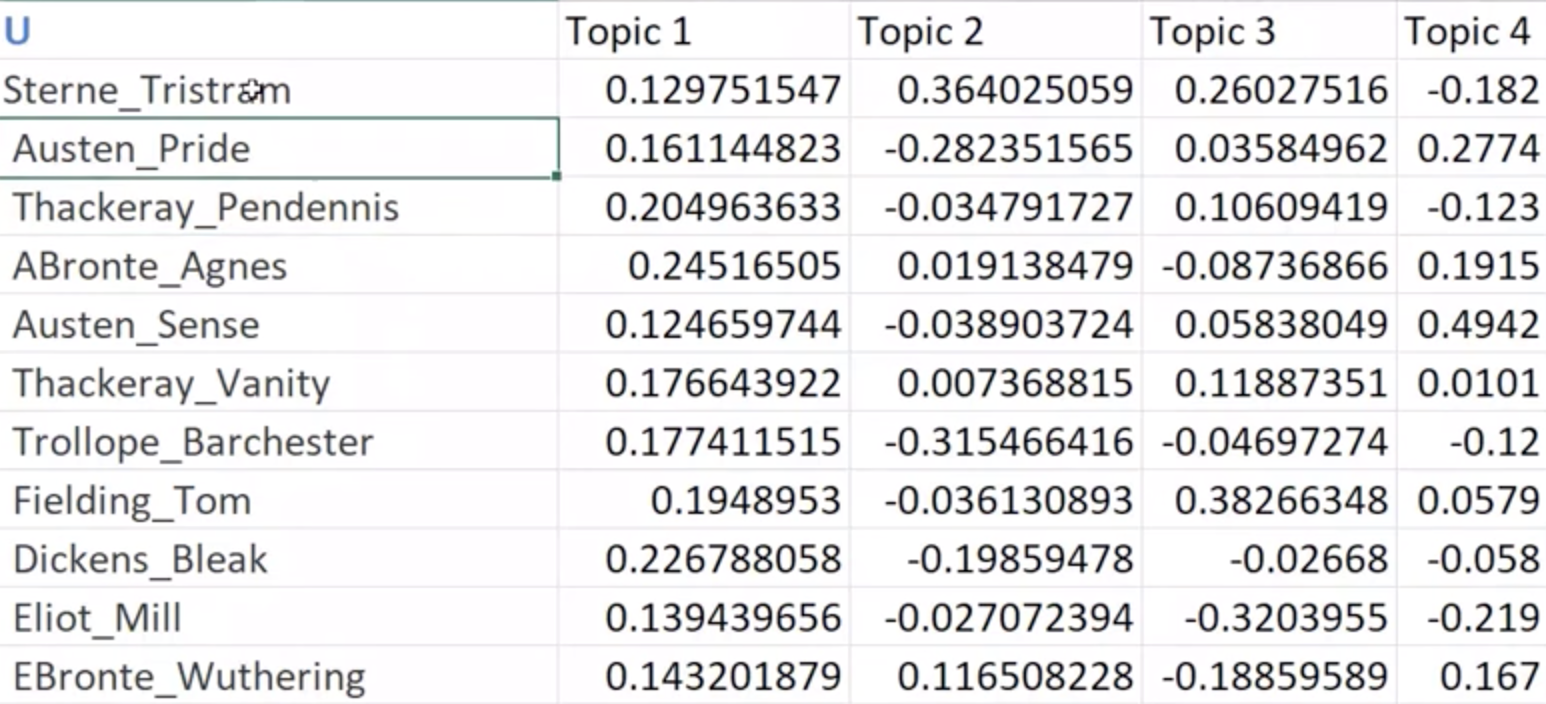Click the Topic 1 column header cell

coord(629,32)
